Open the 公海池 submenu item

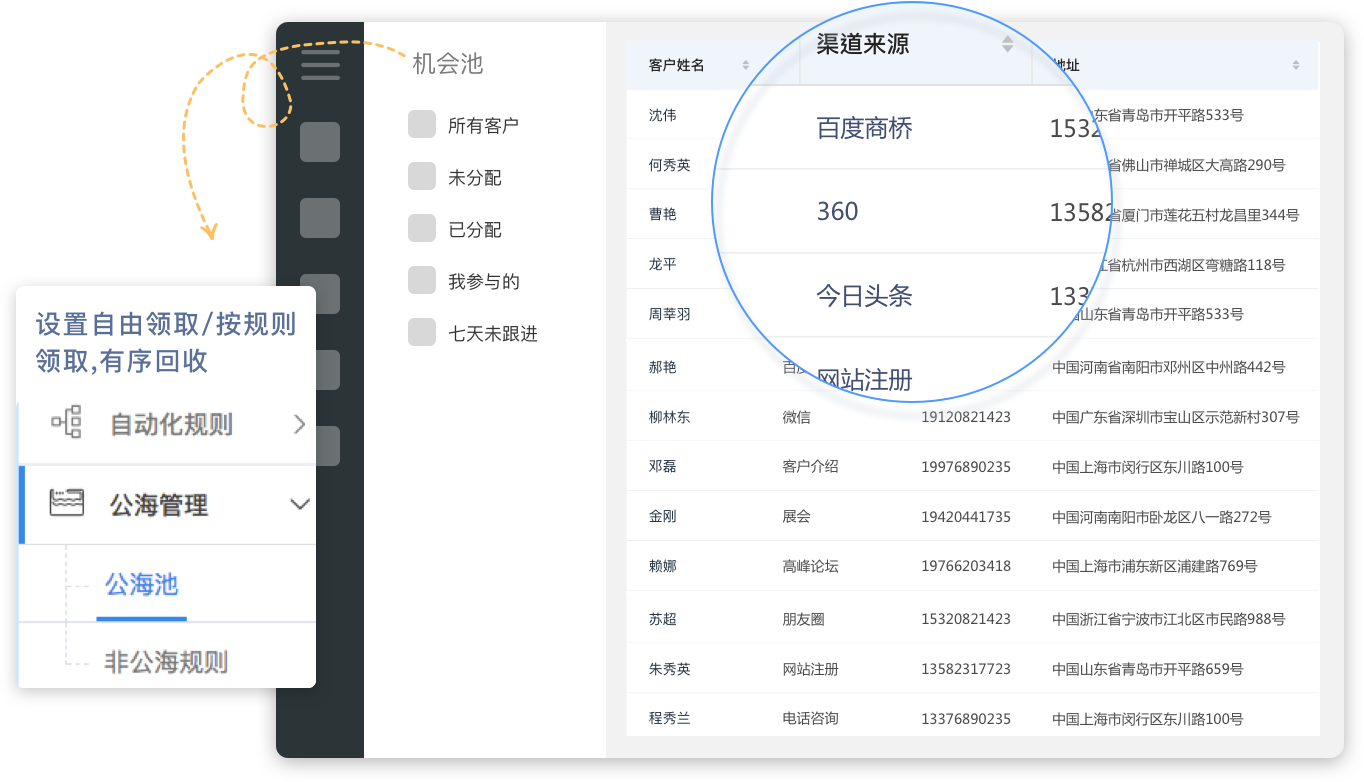click(141, 584)
